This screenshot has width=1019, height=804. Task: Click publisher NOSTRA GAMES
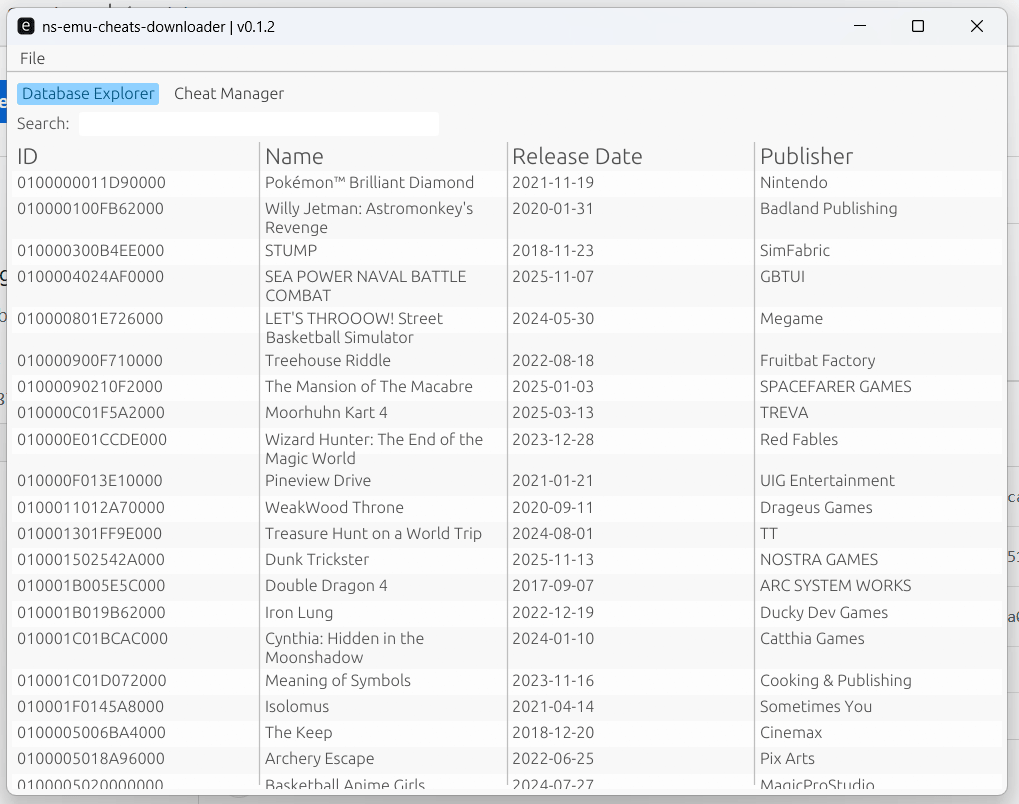point(819,560)
